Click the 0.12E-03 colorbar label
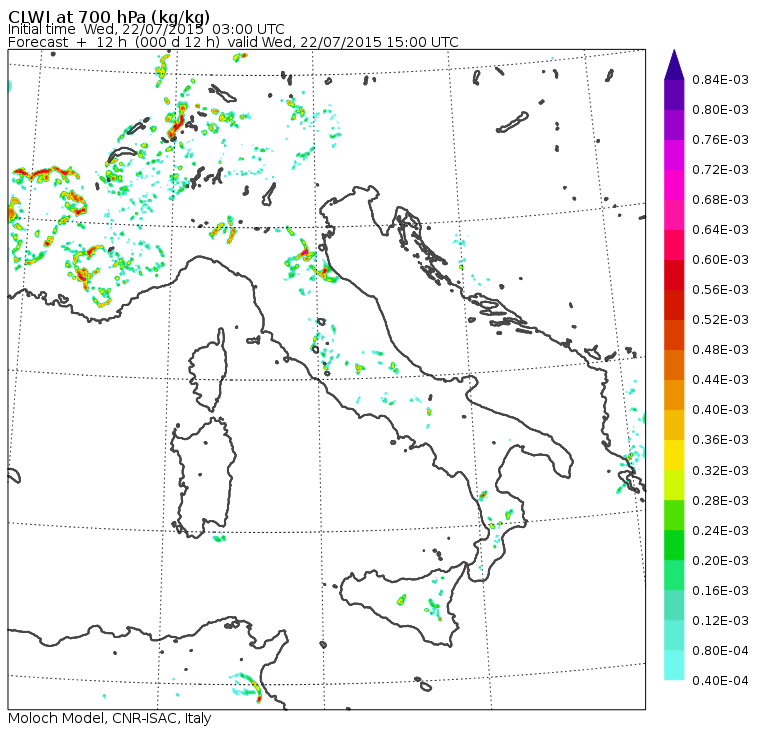Image resolution: width=760 pixels, height=731 pixels. (720, 621)
